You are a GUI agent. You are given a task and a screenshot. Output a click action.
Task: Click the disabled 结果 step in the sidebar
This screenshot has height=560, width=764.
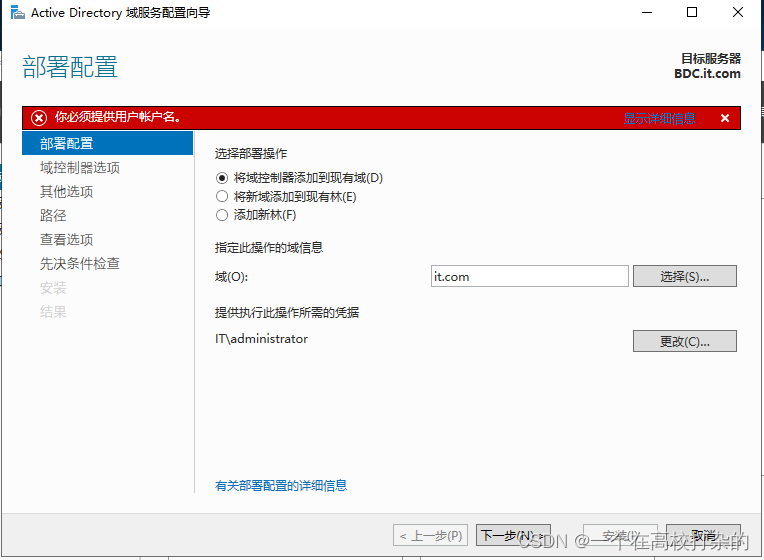coord(53,311)
